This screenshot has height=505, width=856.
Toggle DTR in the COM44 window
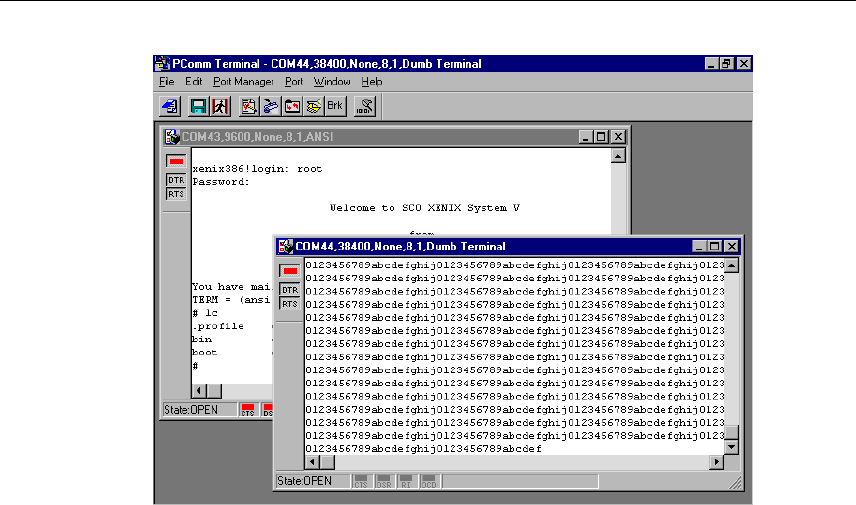pyautogui.click(x=290, y=289)
